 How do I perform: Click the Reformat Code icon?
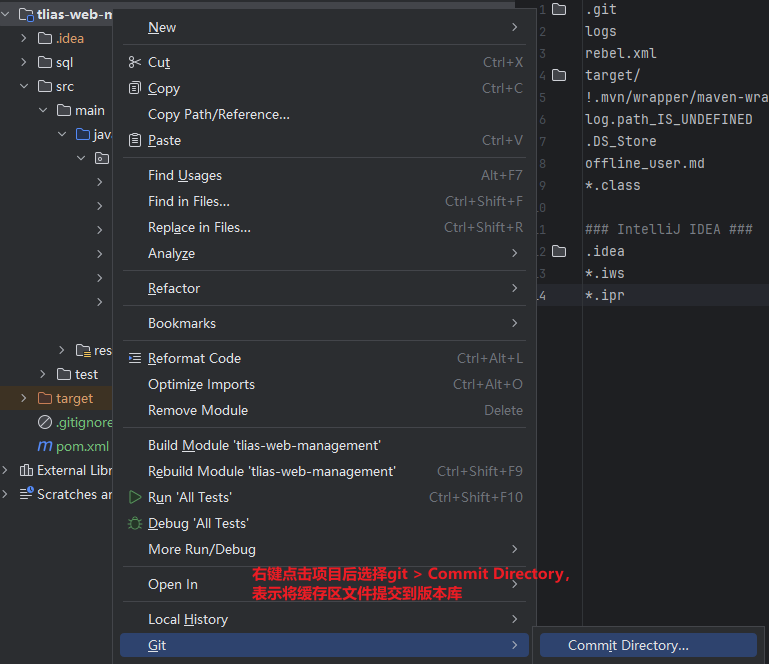point(134,358)
